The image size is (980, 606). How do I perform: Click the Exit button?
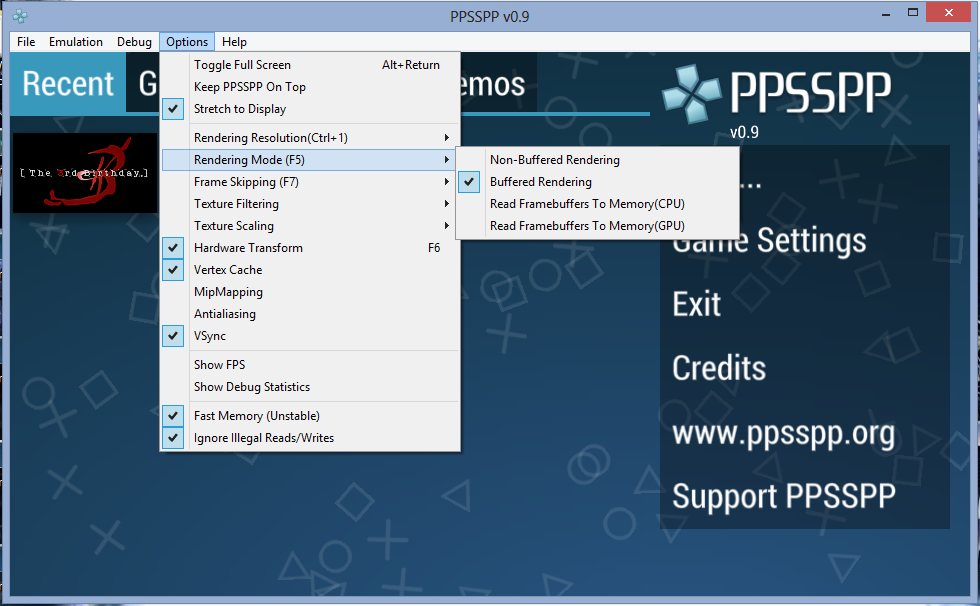pos(697,304)
